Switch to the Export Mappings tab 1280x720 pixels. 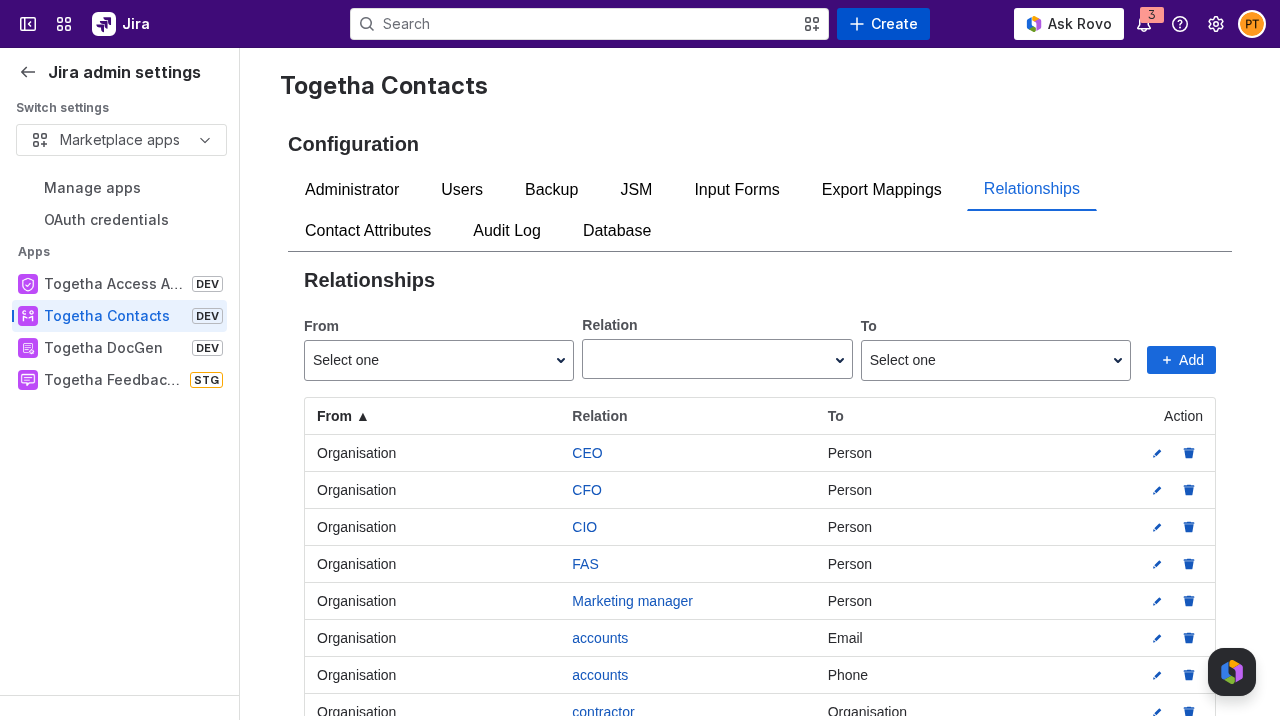point(882,190)
